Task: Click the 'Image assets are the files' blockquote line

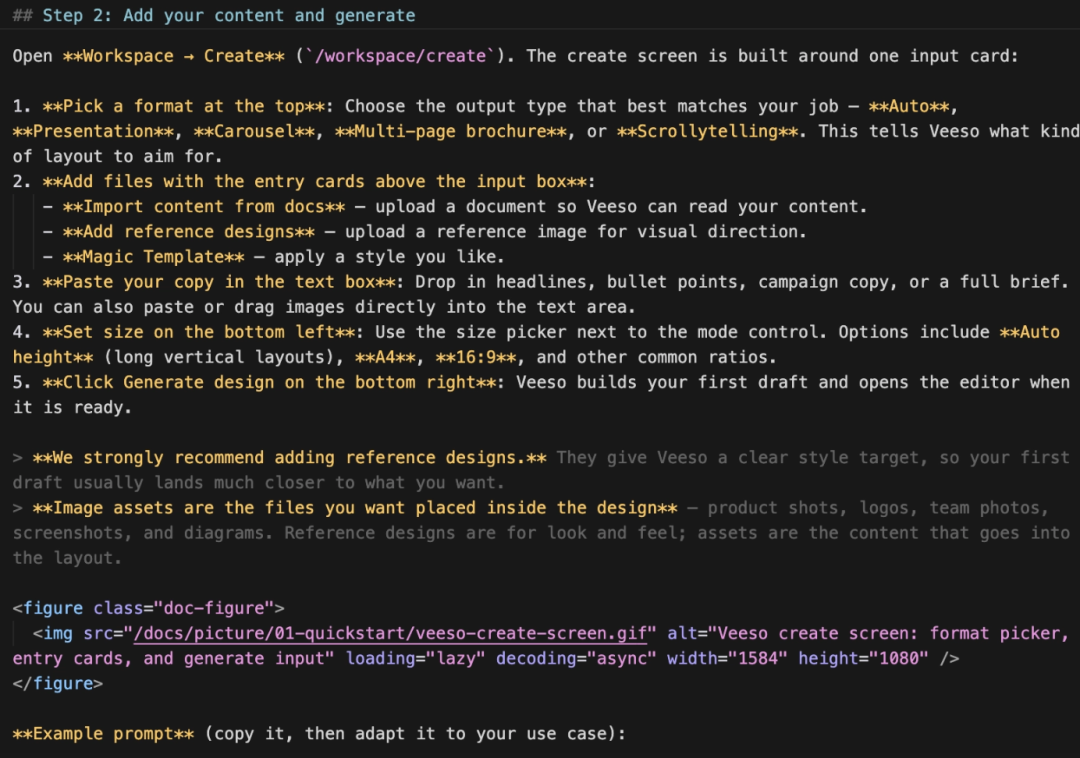Action: 355,508
